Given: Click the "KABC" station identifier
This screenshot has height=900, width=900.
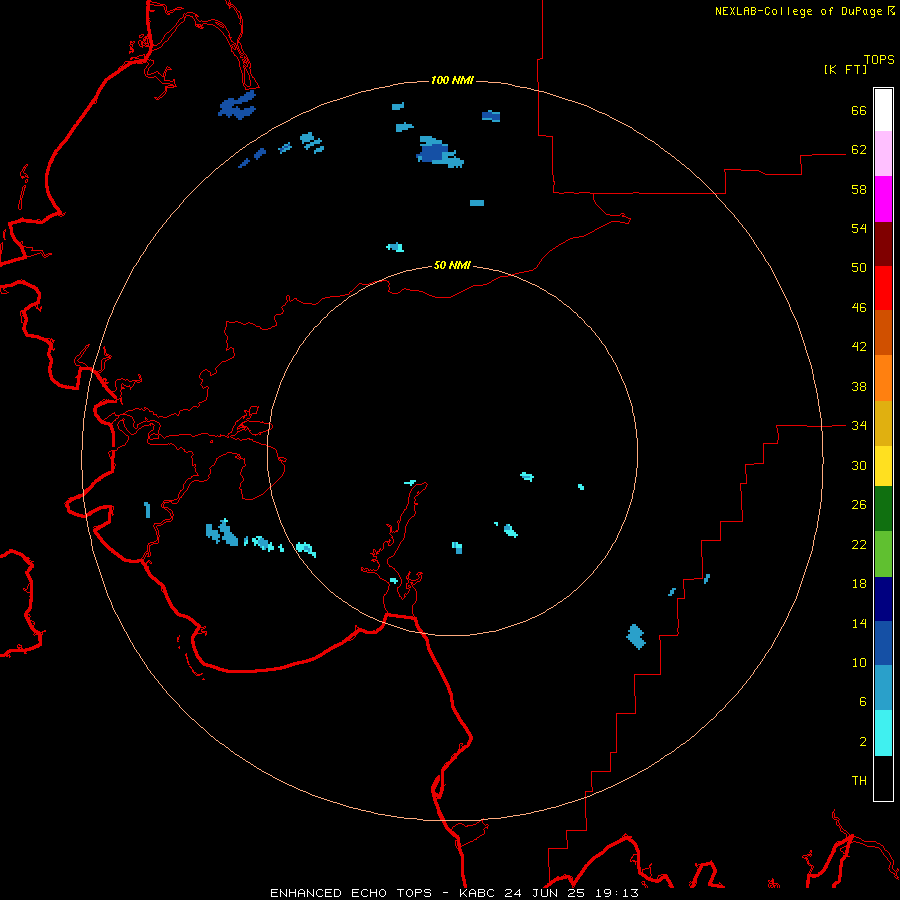Looking at the screenshot, I should [x=479, y=893].
